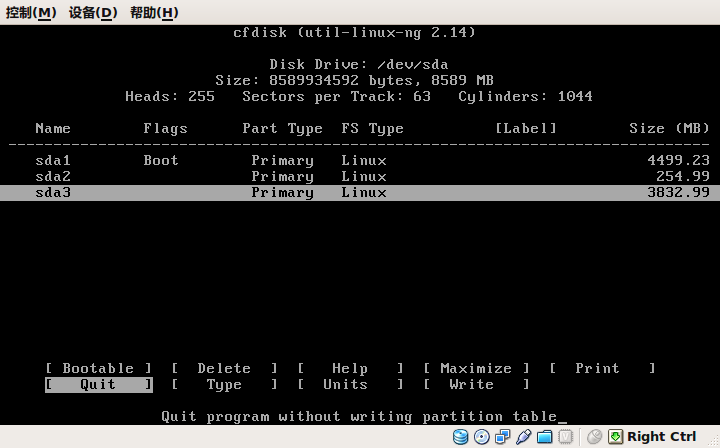Open the 控制(M) menu
Viewport: 720px width, 448px height.
pyautogui.click(x=31, y=12)
